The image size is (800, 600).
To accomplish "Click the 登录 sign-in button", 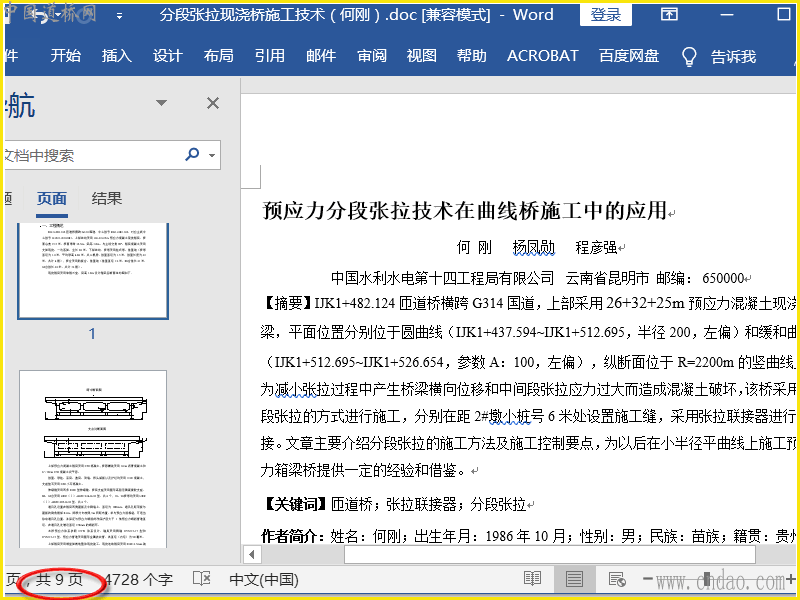I will coord(606,15).
